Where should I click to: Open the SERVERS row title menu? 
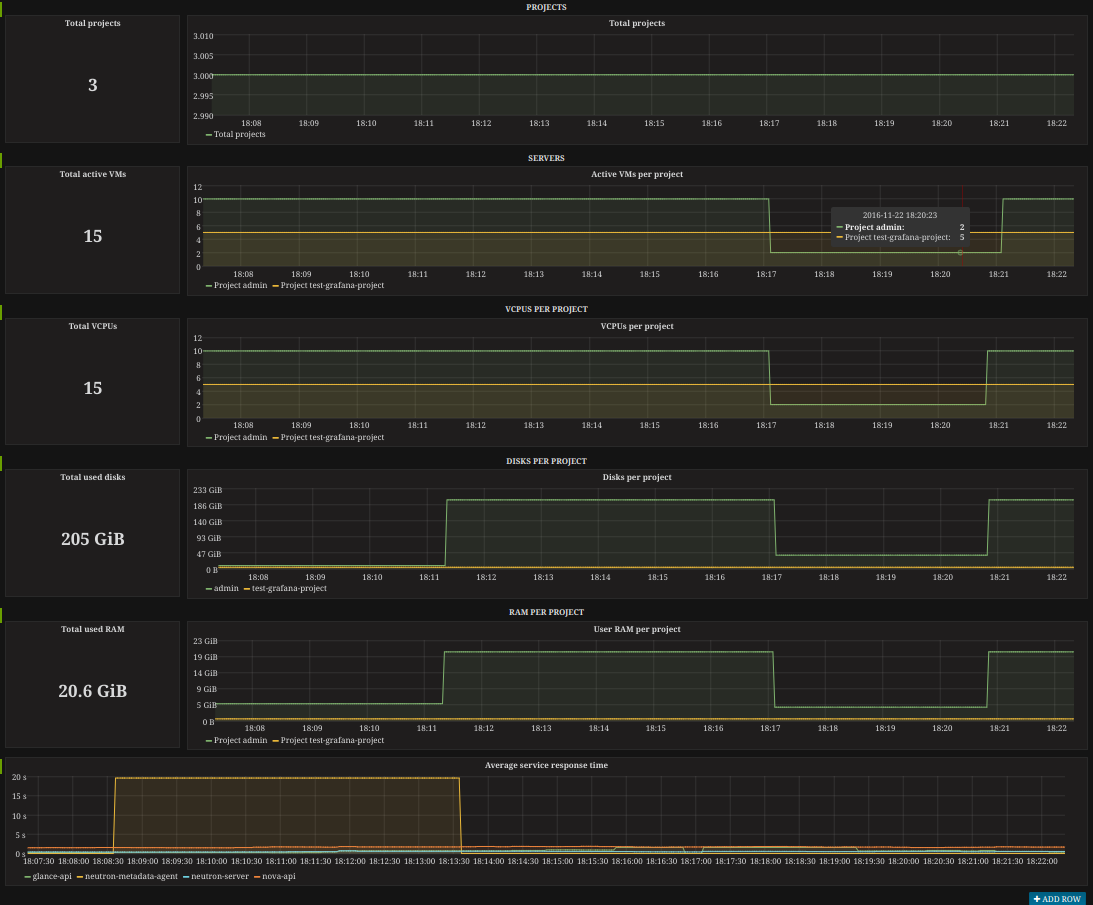546,158
